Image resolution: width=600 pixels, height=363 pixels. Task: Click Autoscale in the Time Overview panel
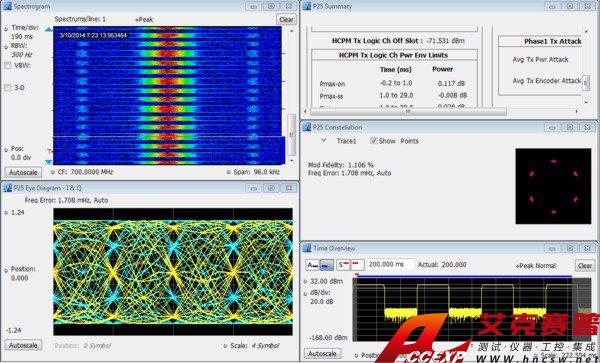[x=322, y=354]
